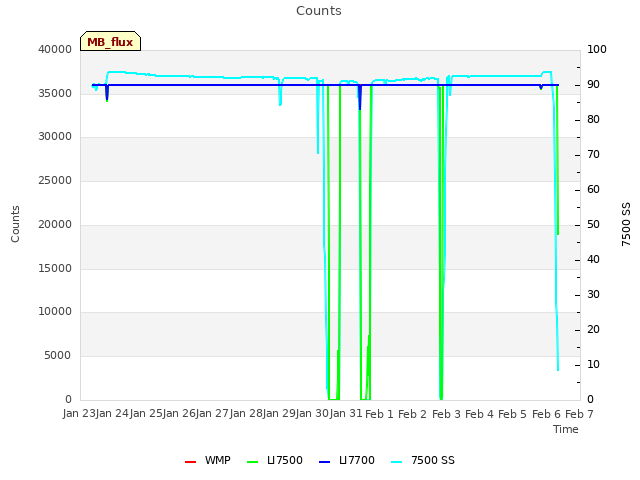Click the green LI7500 legend swatch
The image size is (640, 480).
(x=253, y=462)
